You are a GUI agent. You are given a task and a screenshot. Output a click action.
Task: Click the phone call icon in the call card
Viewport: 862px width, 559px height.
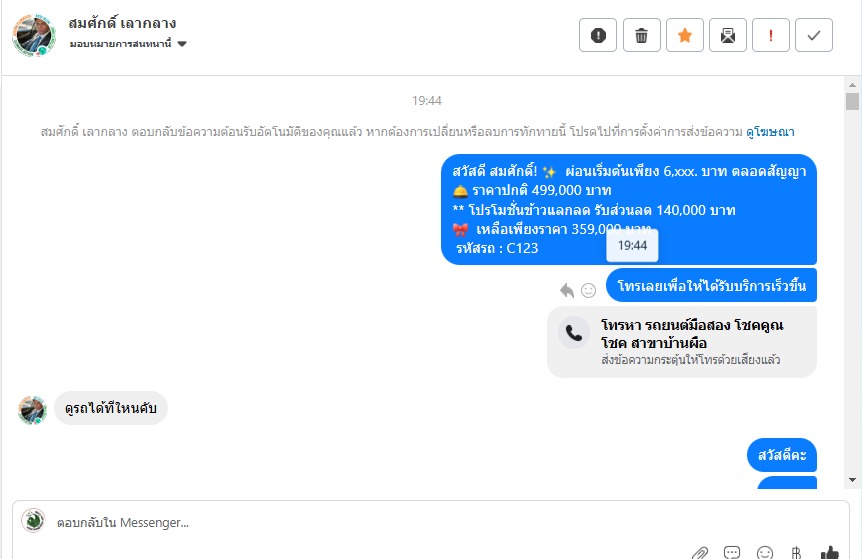click(x=574, y=333)
